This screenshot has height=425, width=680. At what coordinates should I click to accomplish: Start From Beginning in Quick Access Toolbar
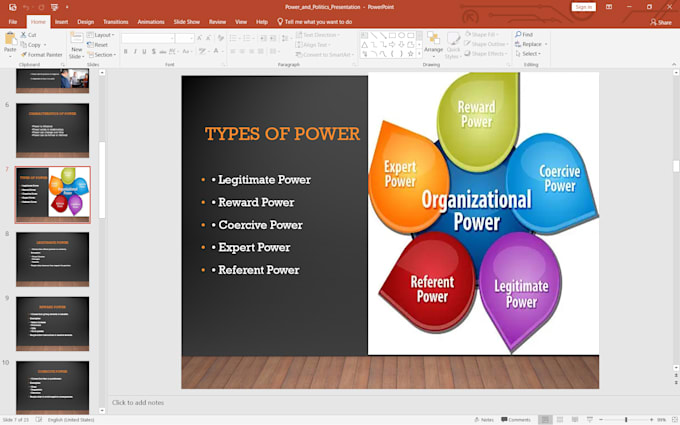tap(55, 7)
